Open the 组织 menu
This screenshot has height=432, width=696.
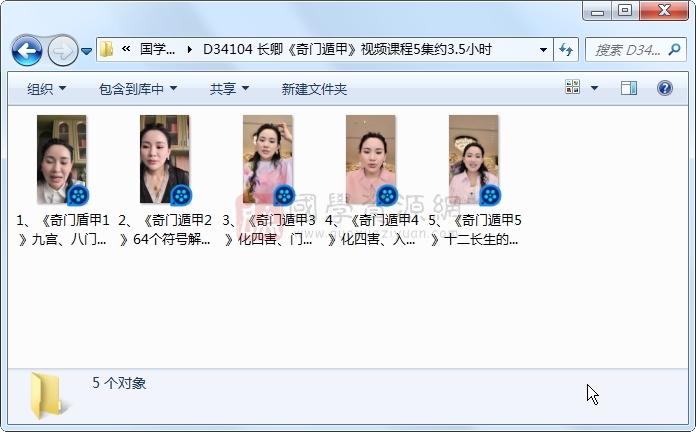coord(46,89)
